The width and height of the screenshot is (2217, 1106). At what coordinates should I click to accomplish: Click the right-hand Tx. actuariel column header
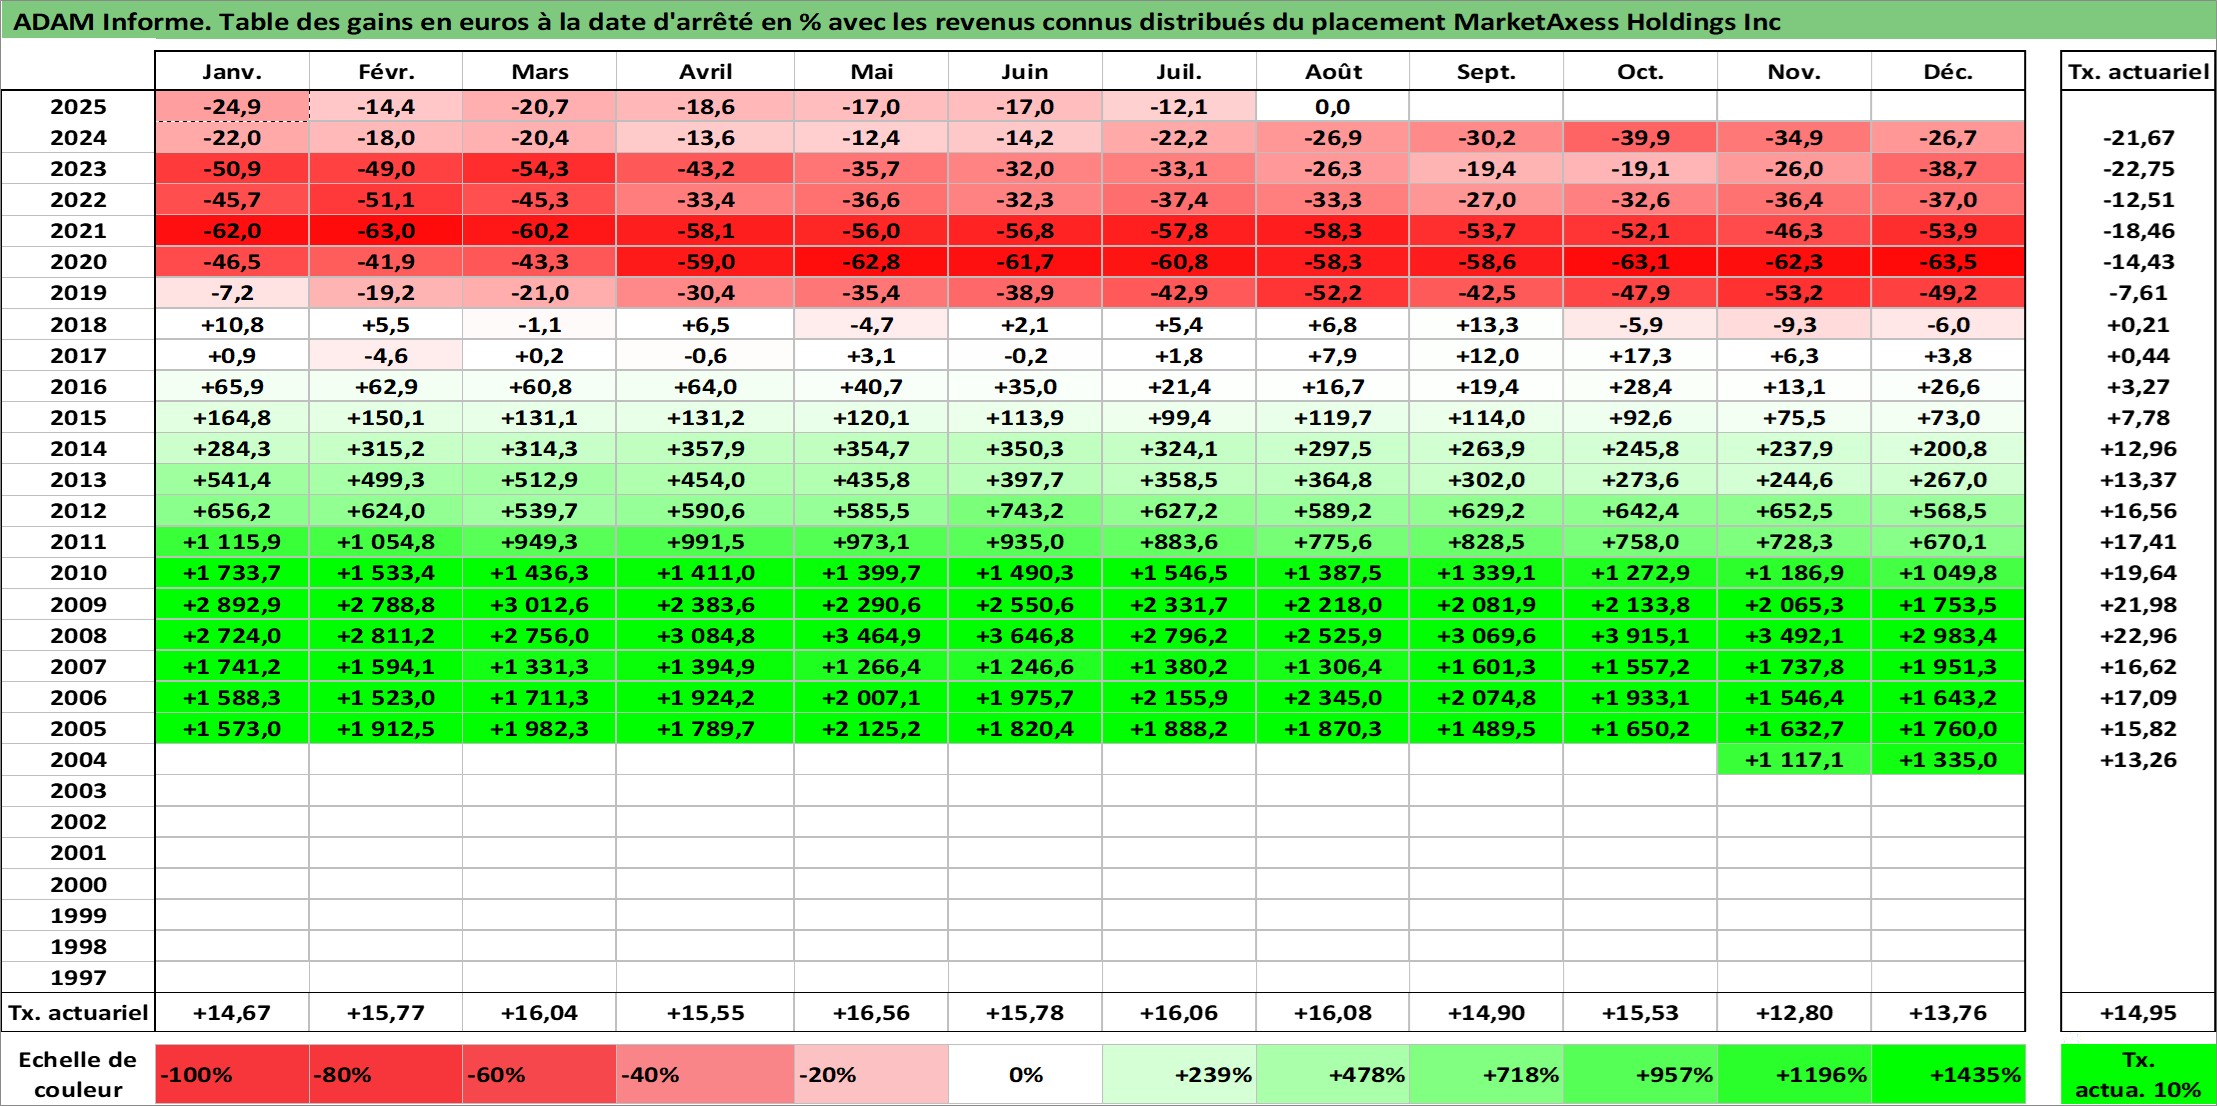tap(2138, 71)
